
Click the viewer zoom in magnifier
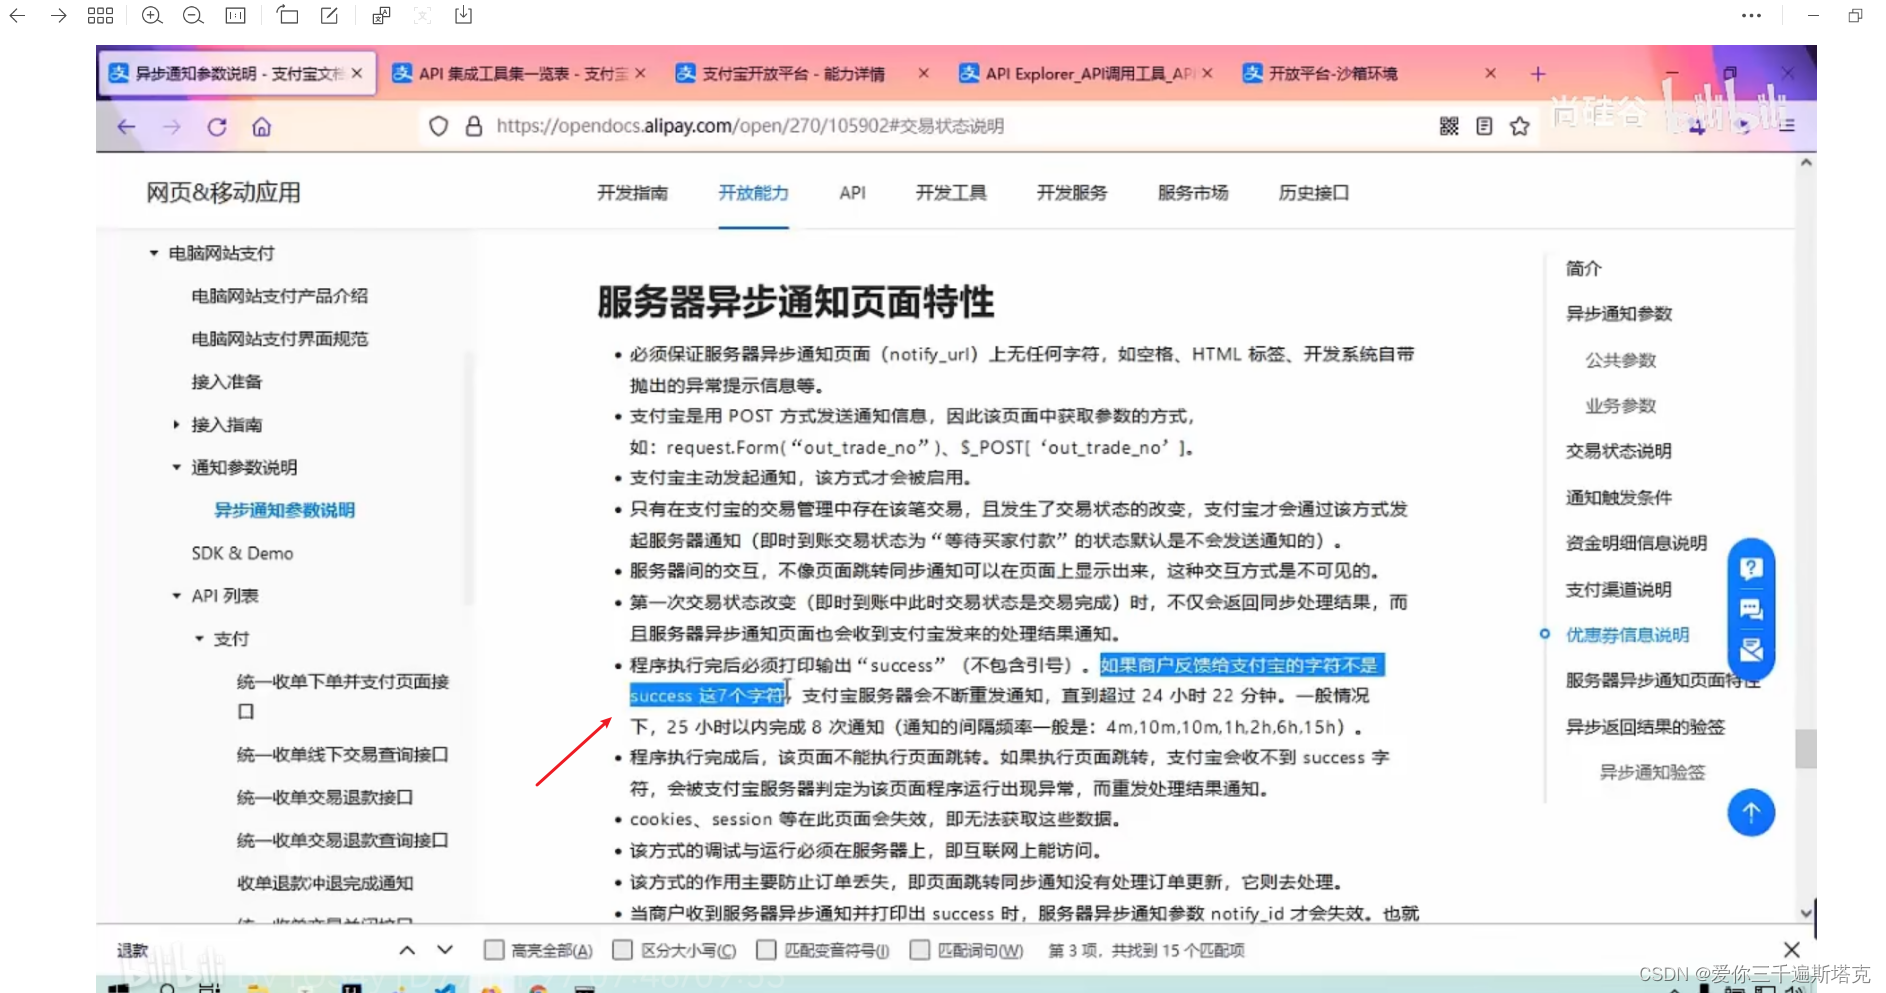pos(152,16)
